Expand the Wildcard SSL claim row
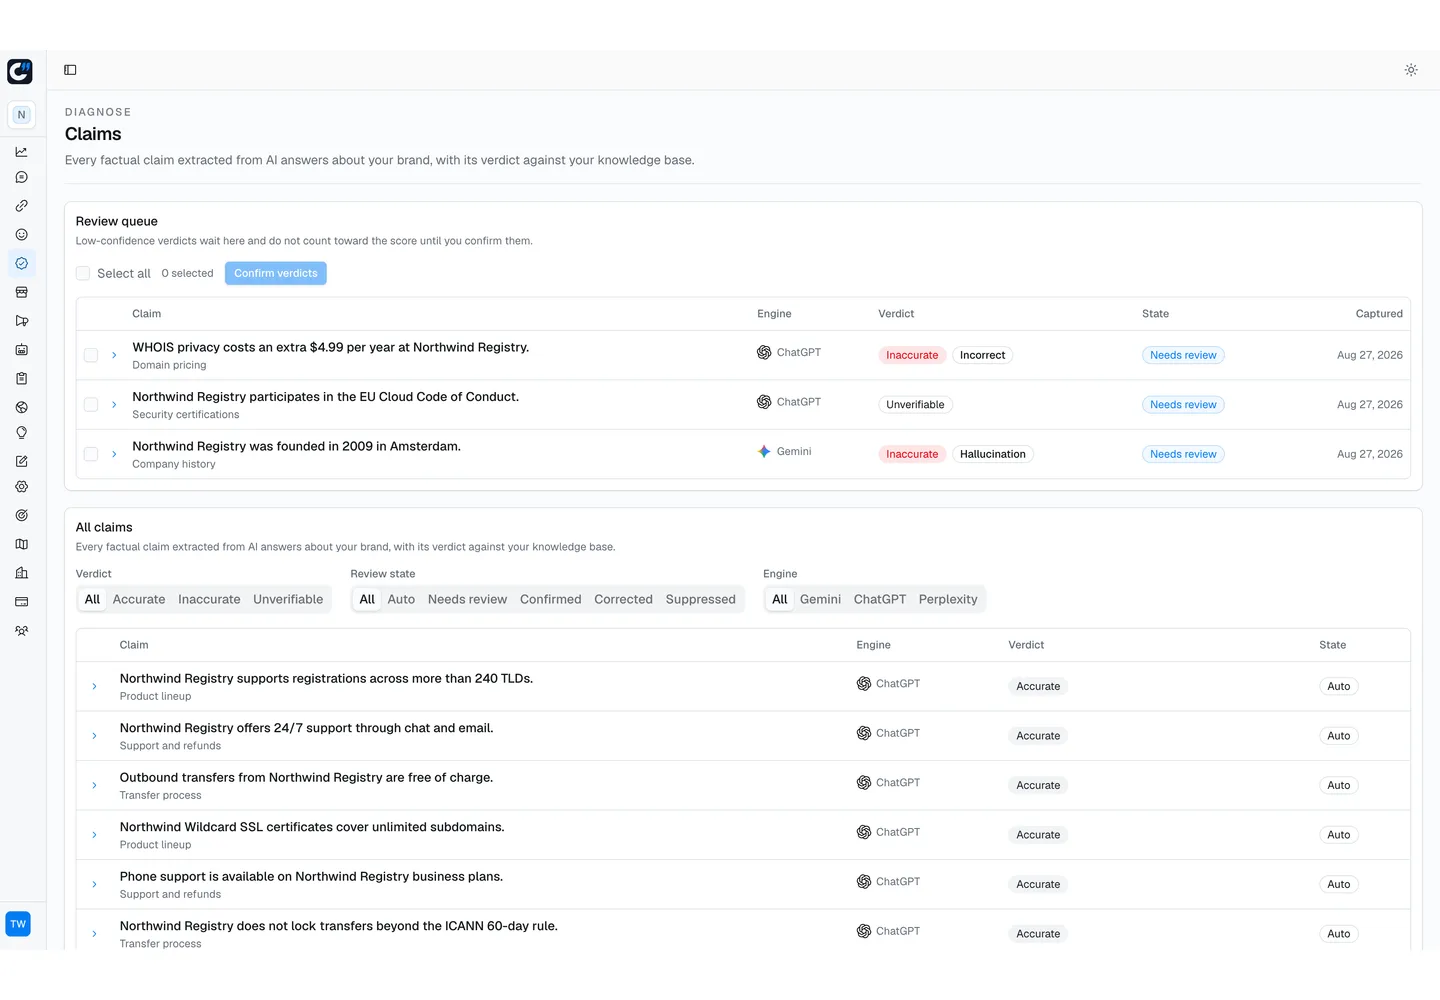 coord(95,836)
